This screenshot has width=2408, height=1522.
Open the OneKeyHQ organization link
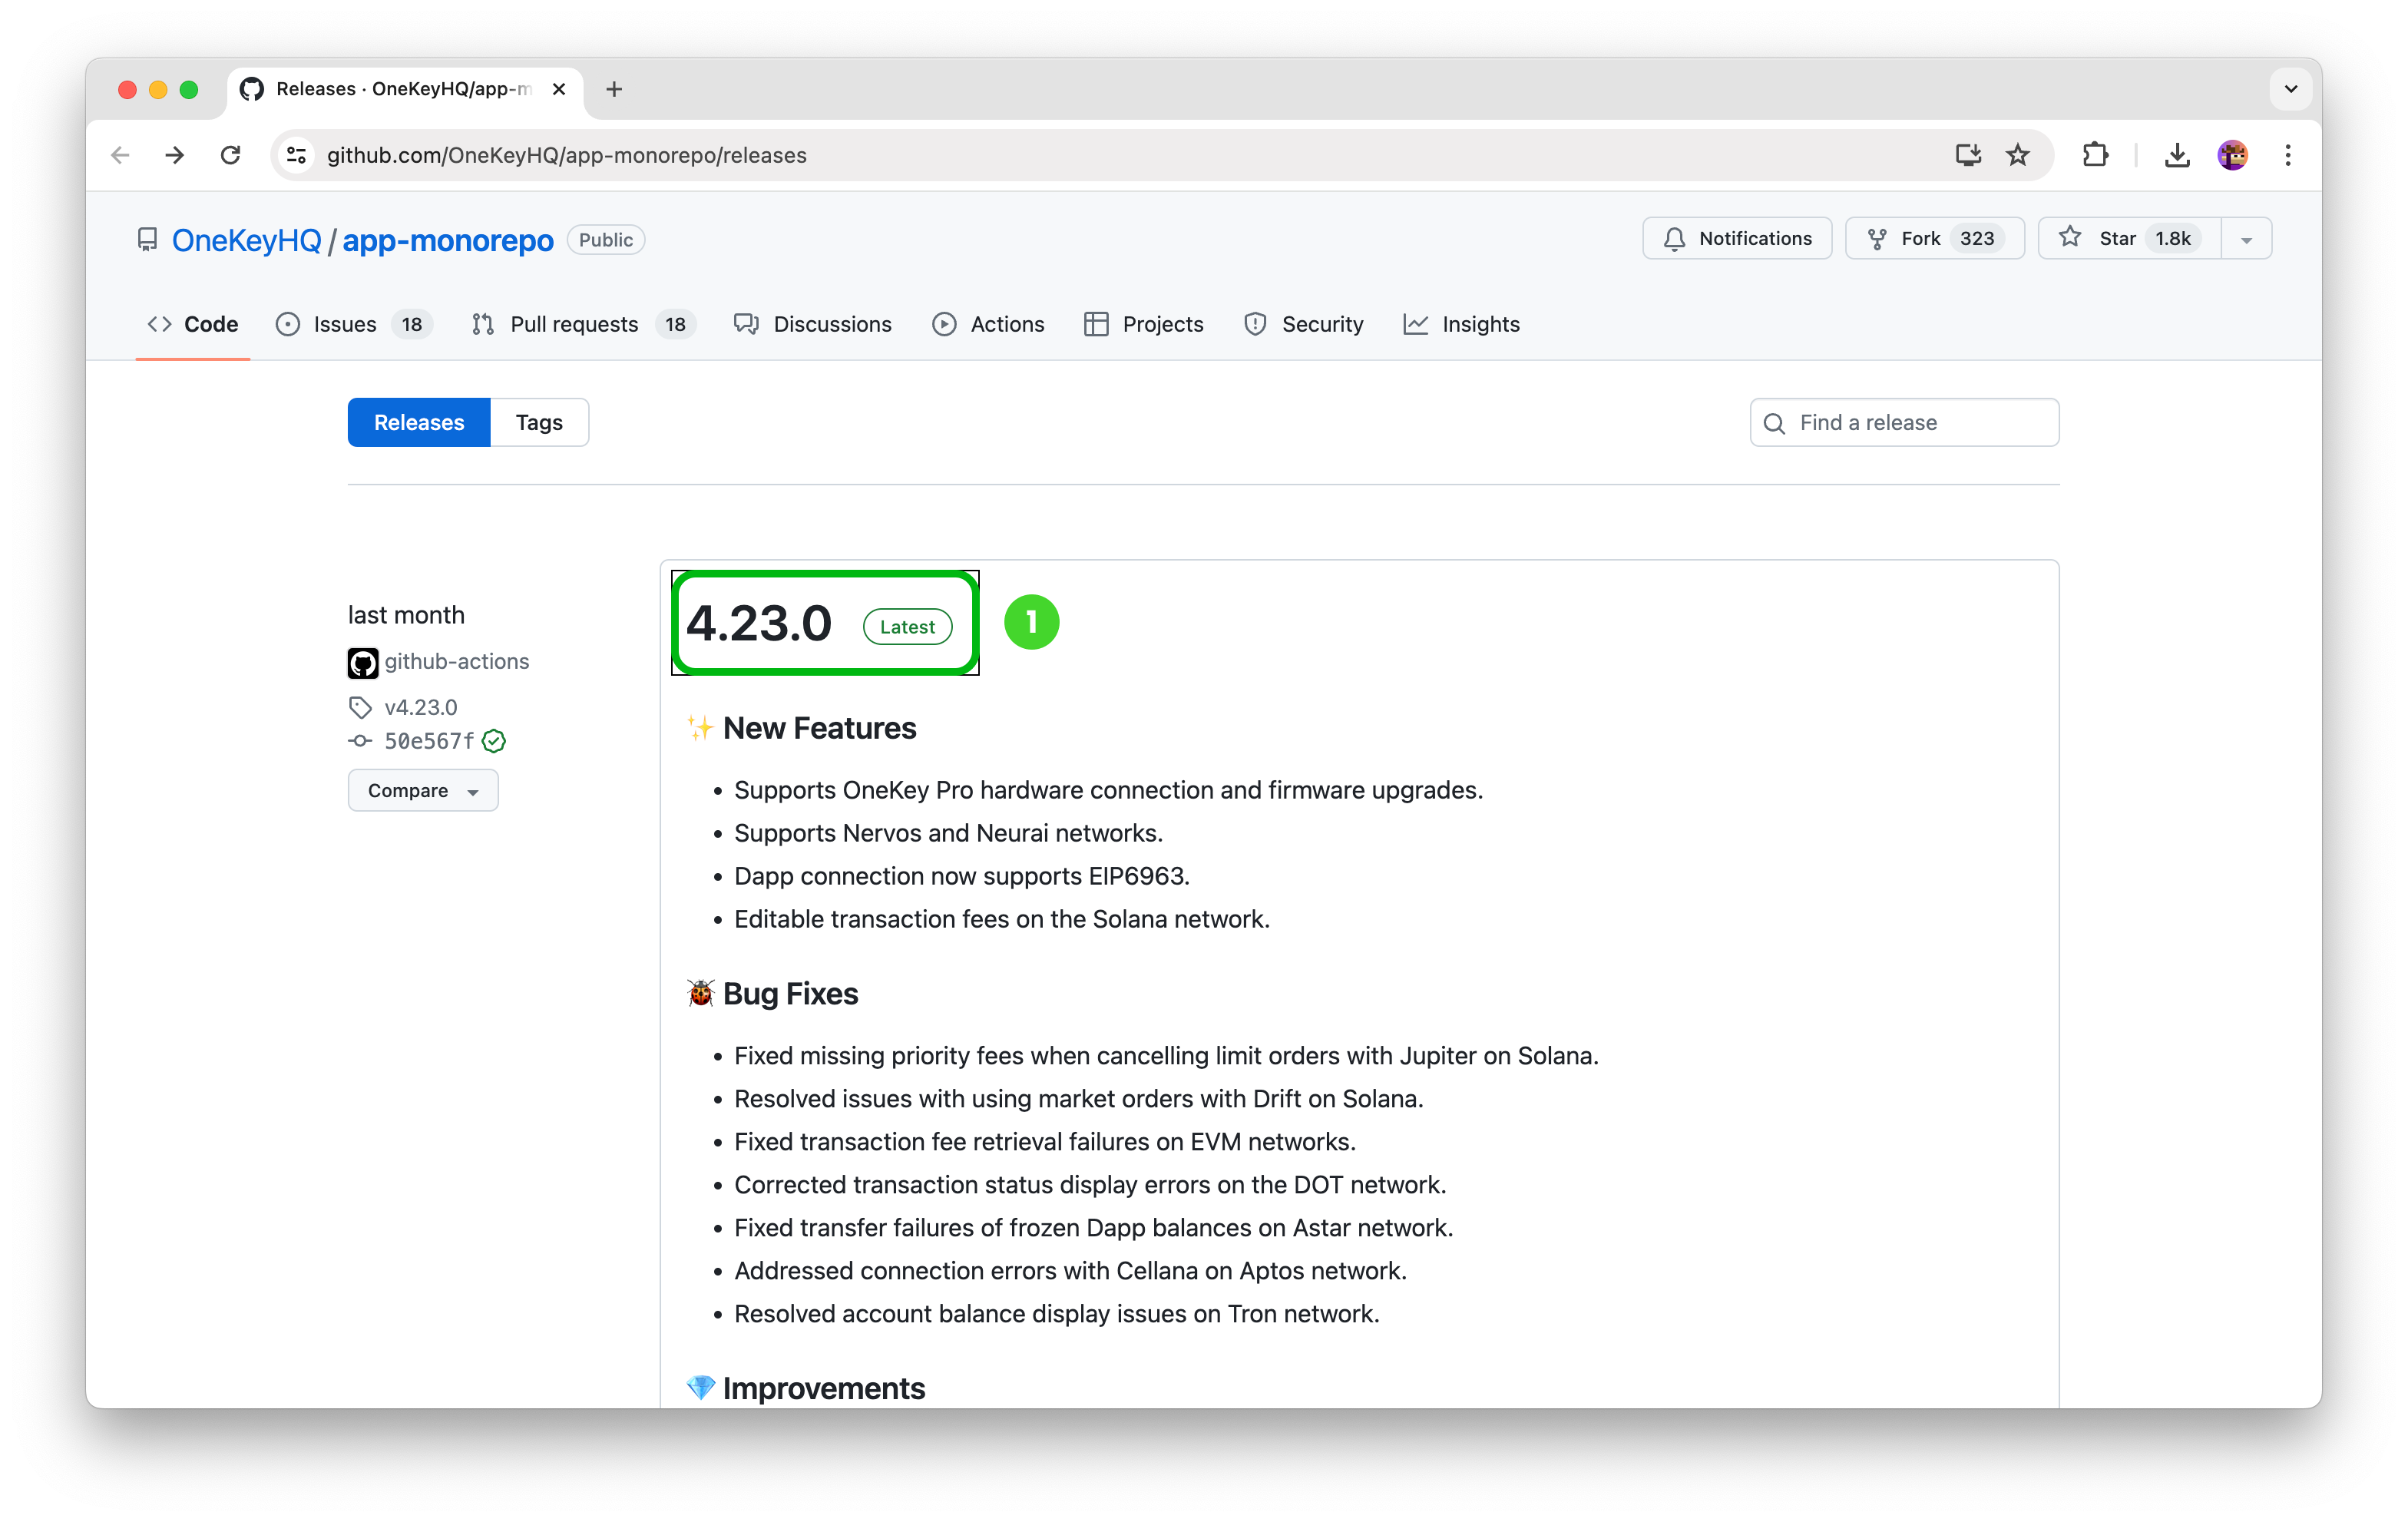point(246,240)
